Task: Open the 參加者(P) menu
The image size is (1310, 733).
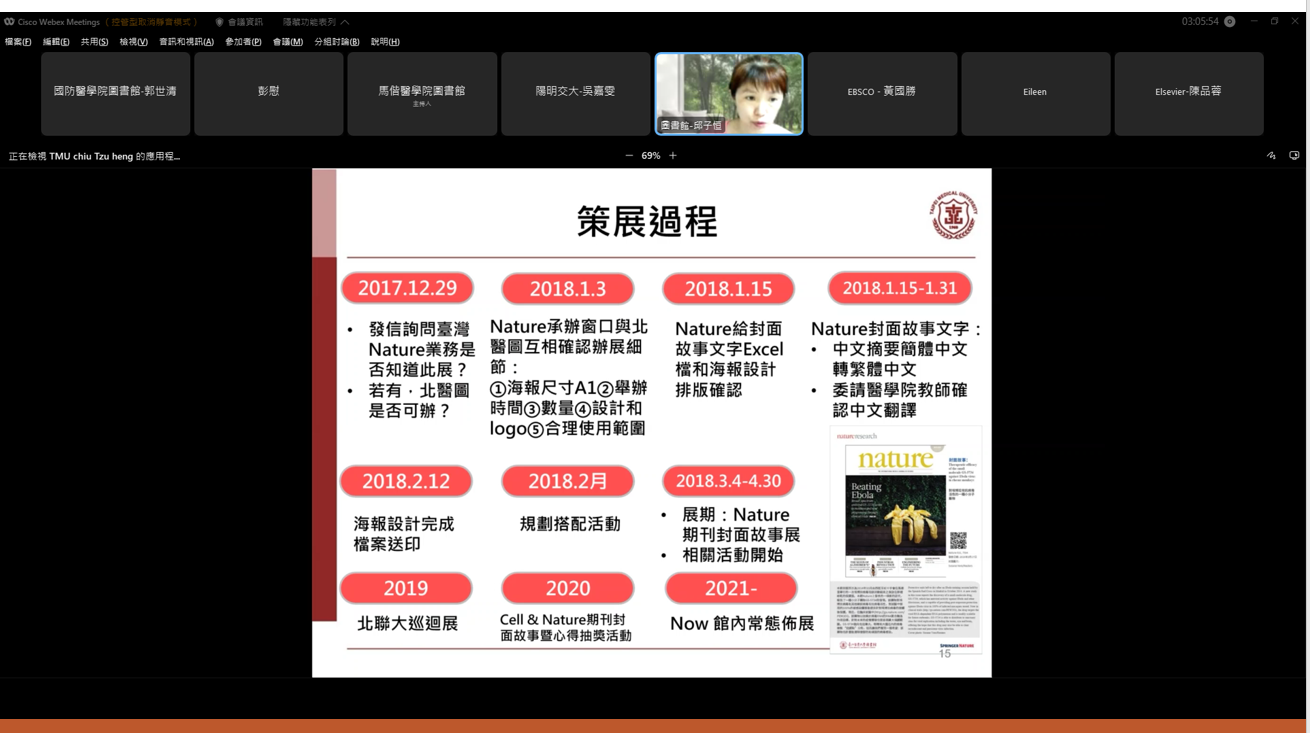Action: [x=243, y=42]
